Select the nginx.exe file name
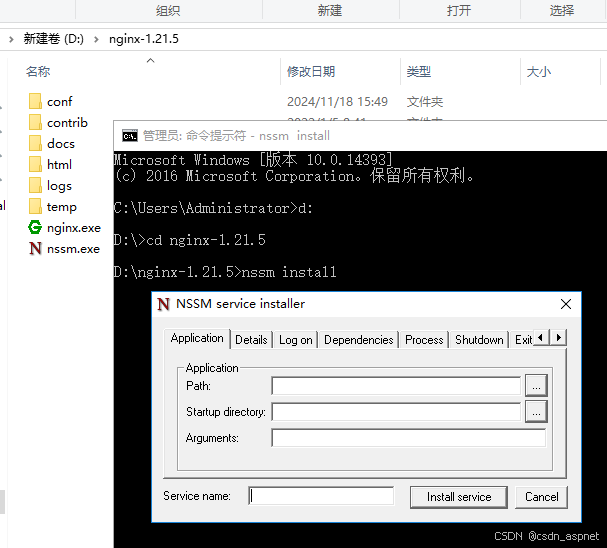The image size is (607, 548). pos(74,228)
